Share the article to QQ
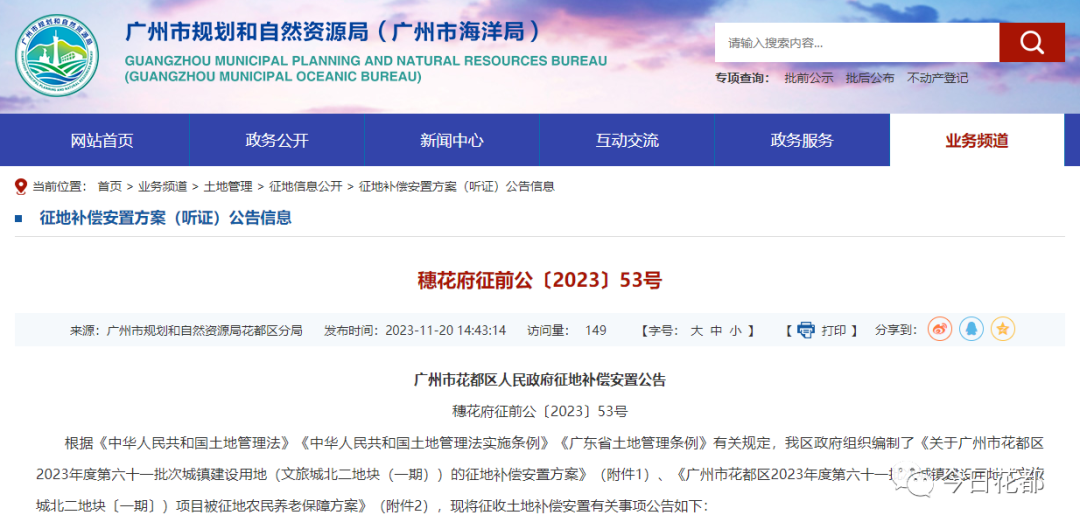Viewport: 1080px width, 529px height. coord(971,329)
